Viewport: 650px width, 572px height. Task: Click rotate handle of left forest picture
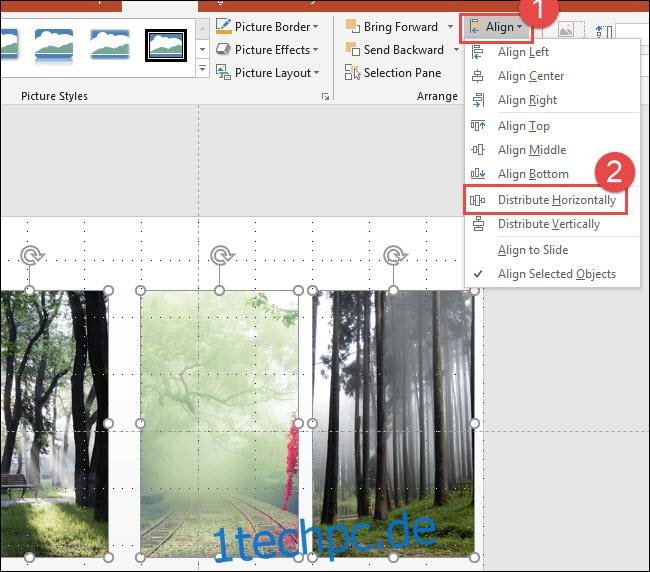point(32,255)
